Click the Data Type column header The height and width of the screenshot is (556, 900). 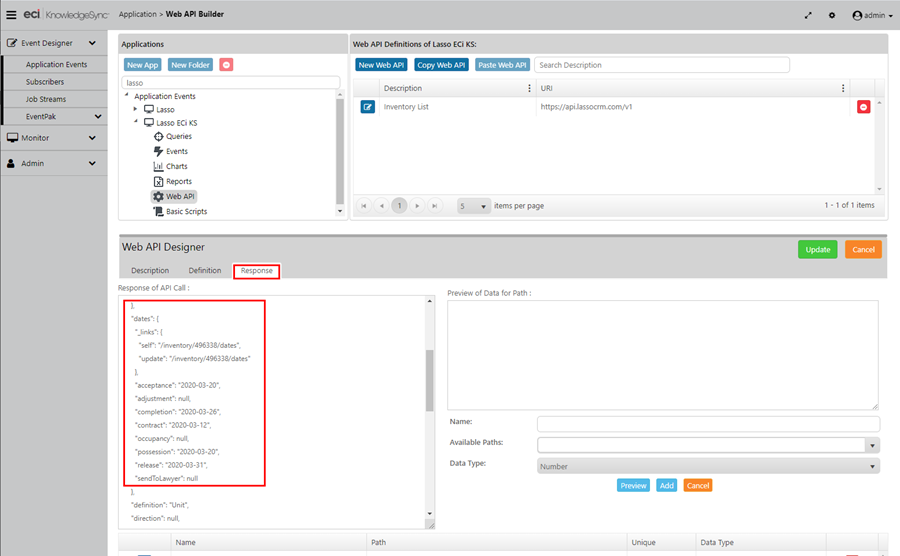coord(761,542)
